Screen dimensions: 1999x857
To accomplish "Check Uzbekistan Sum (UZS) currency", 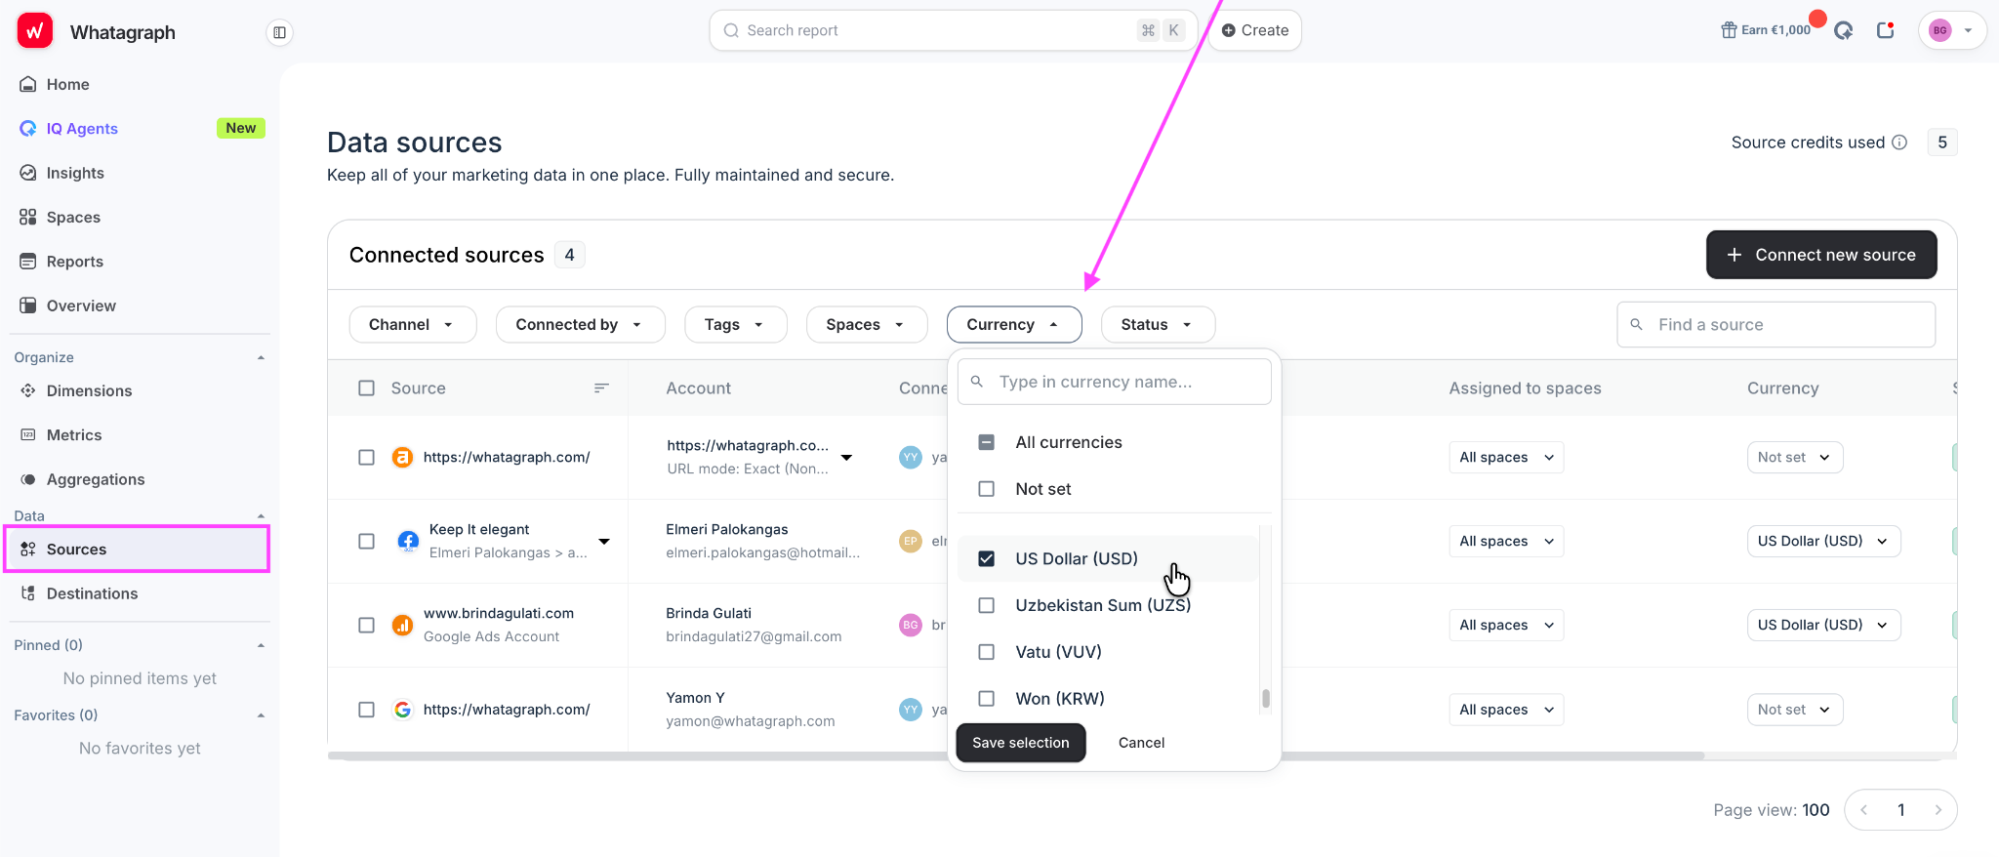I will [986, 605].
